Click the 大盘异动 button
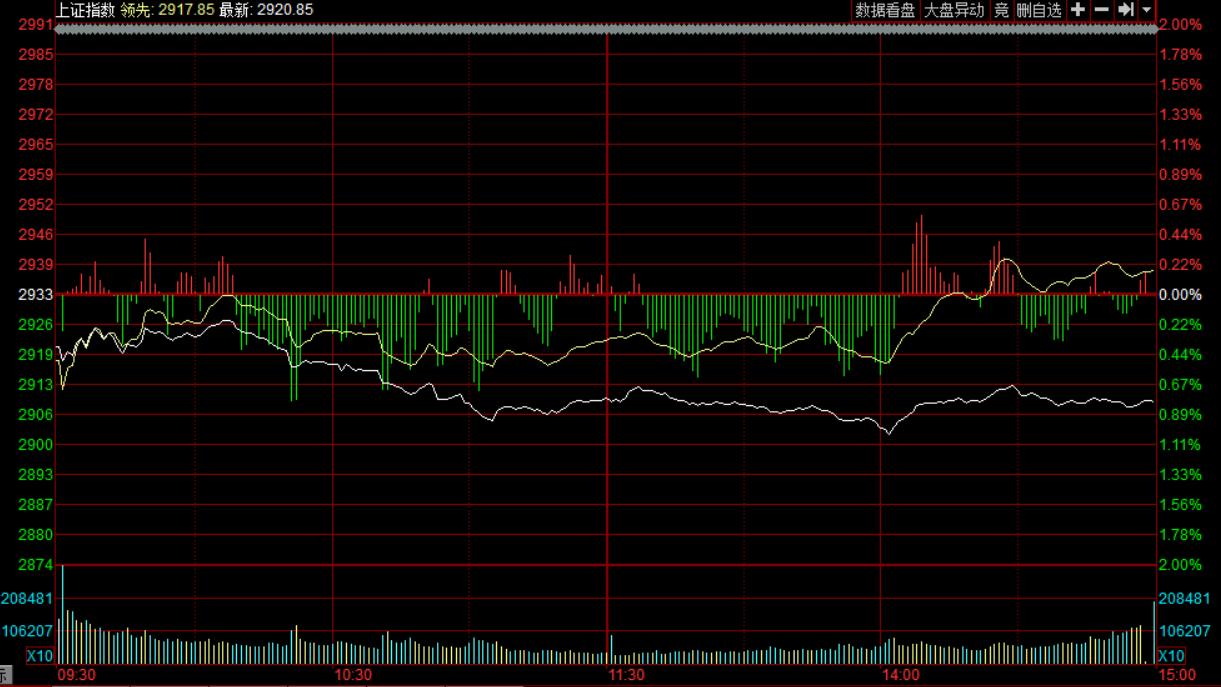Viewport: 1221px width, 687px height. click(954, 10)
